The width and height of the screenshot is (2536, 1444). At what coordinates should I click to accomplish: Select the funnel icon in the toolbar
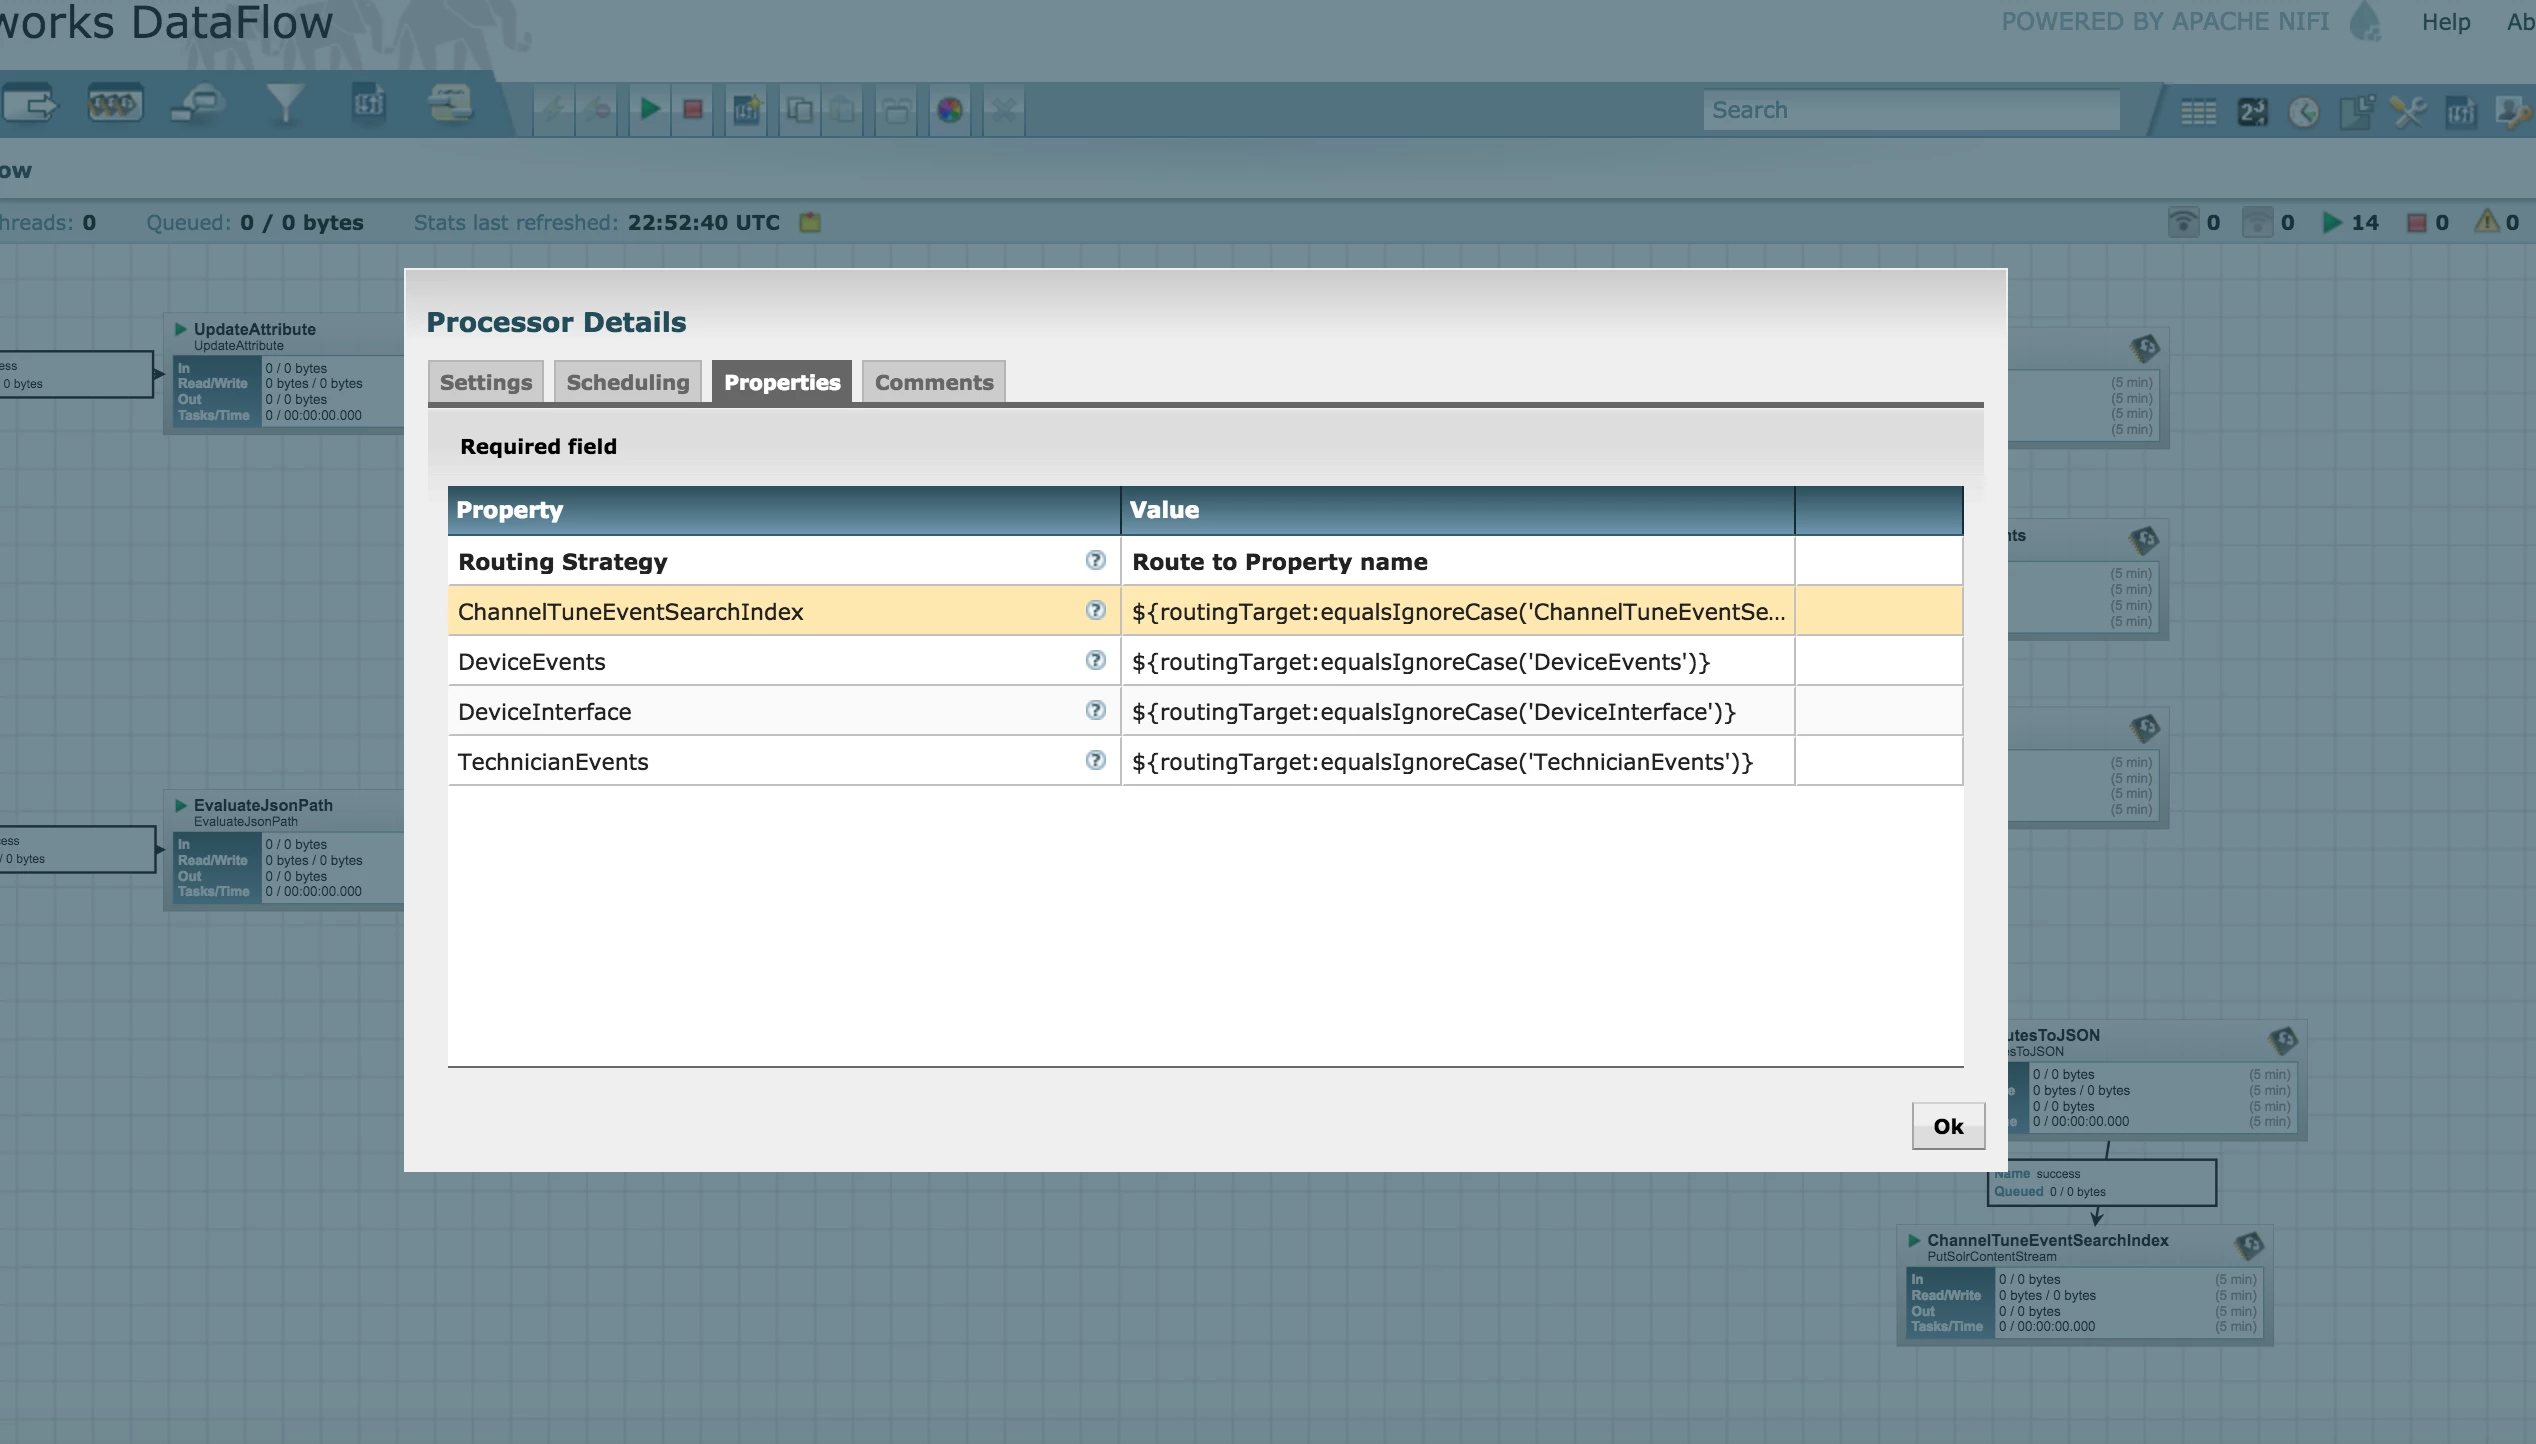pyautogui.click(x=285, y=105)
